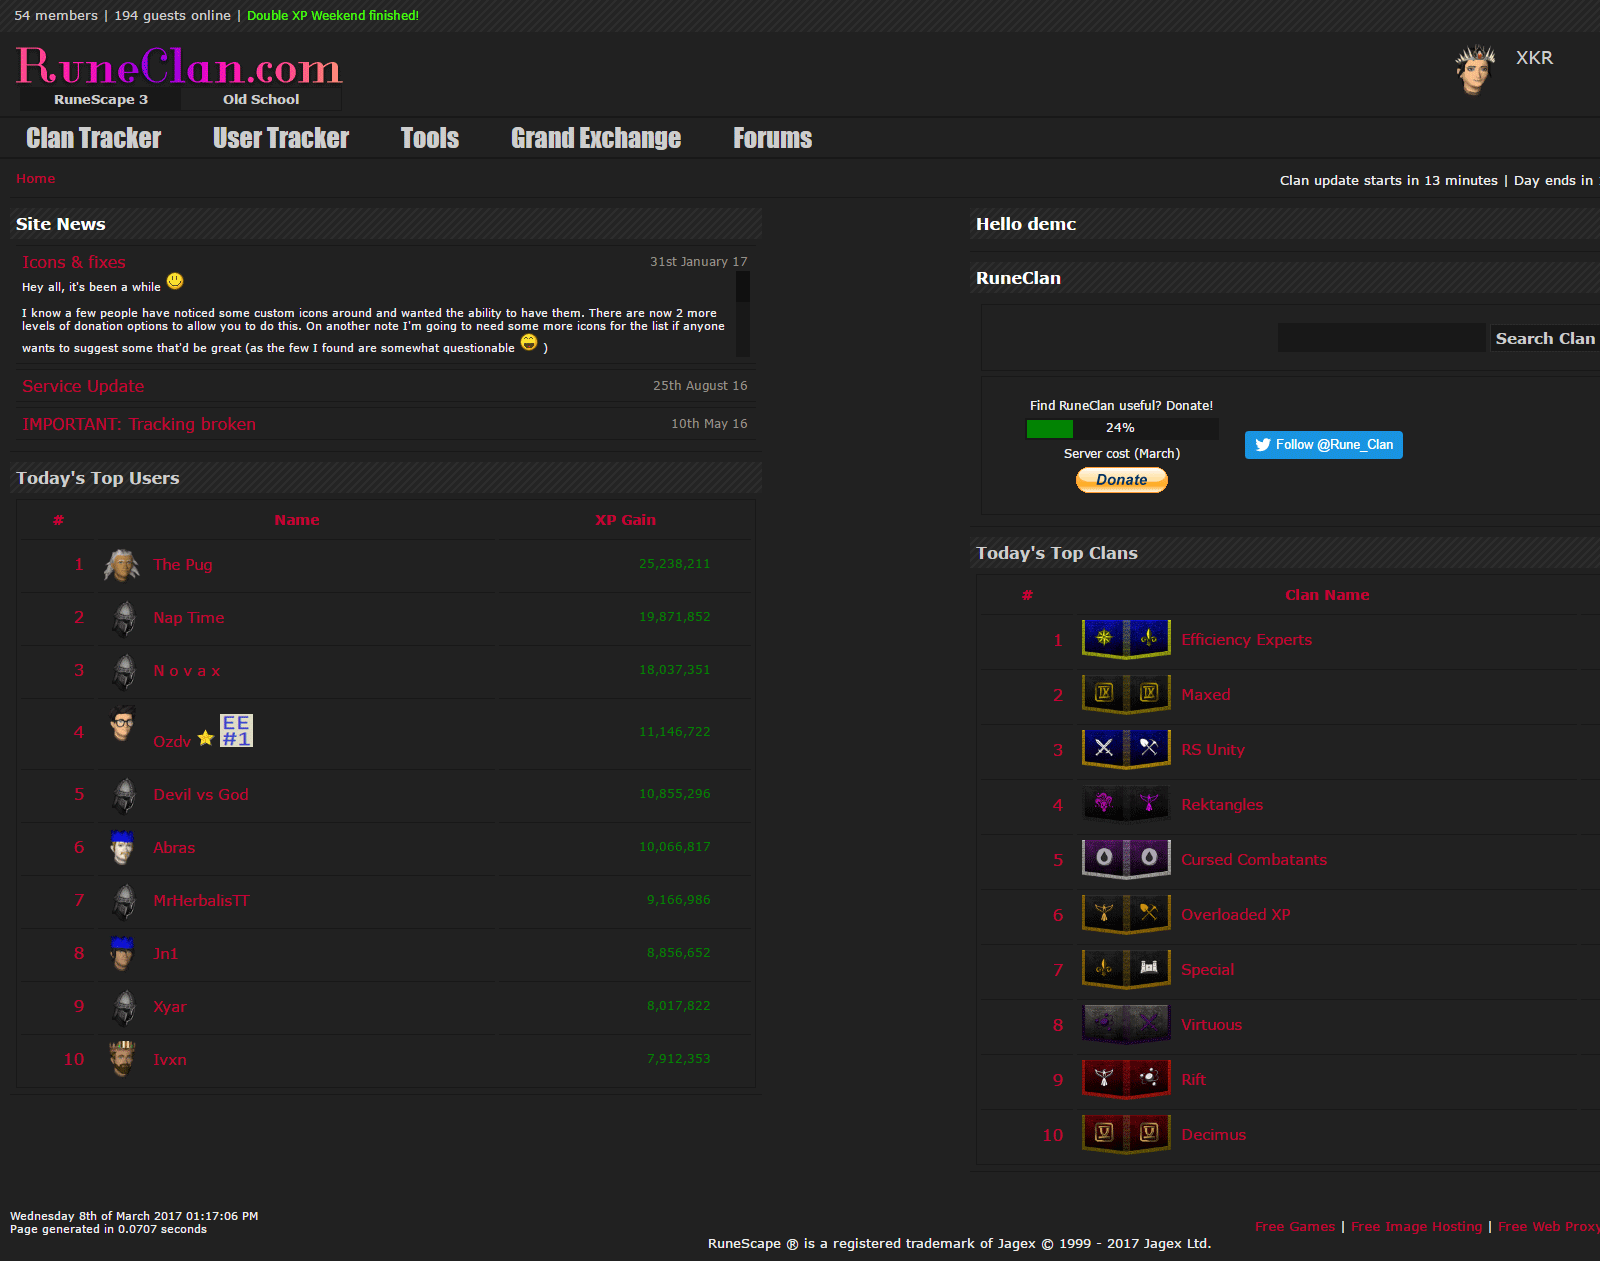The width and height of the screenshot is (1600, 1261).
Task: Open the Tools menu
Action: click(430, 138)
